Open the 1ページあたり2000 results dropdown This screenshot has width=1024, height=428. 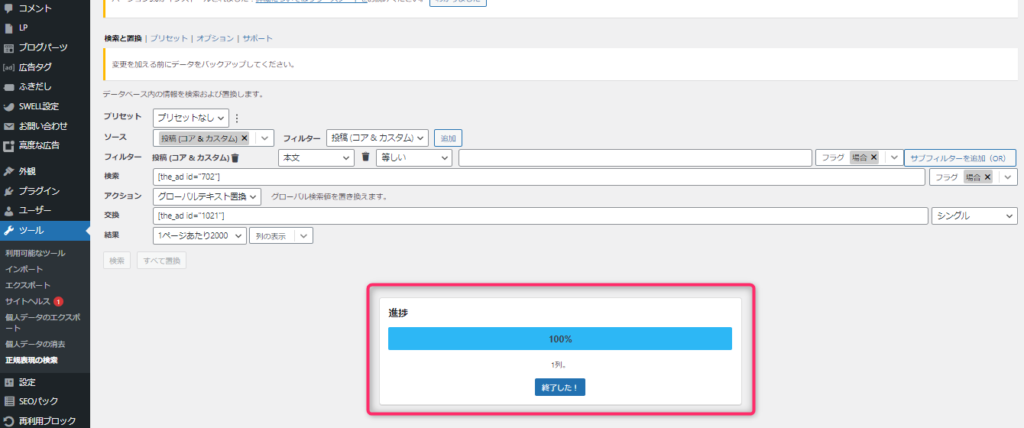click(198, 235)
